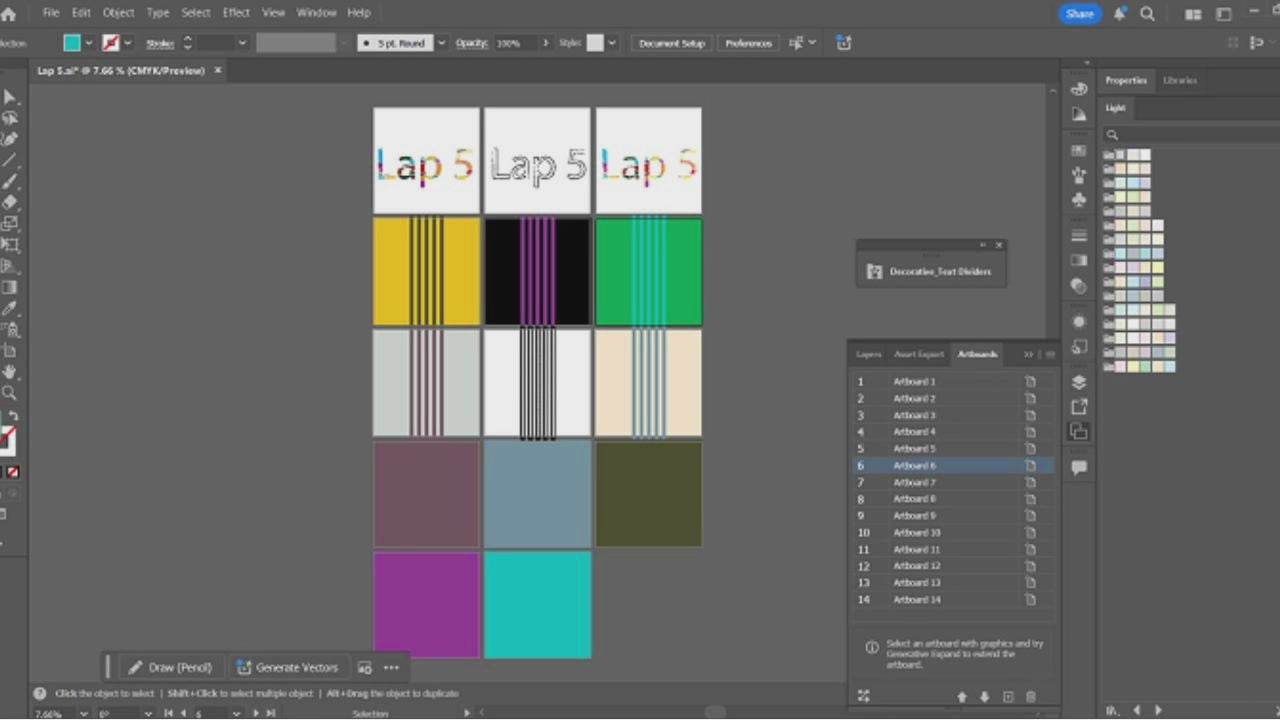Click the Home icon
The width and height of the screenshot is (1280, 720).
pos(9,14)
